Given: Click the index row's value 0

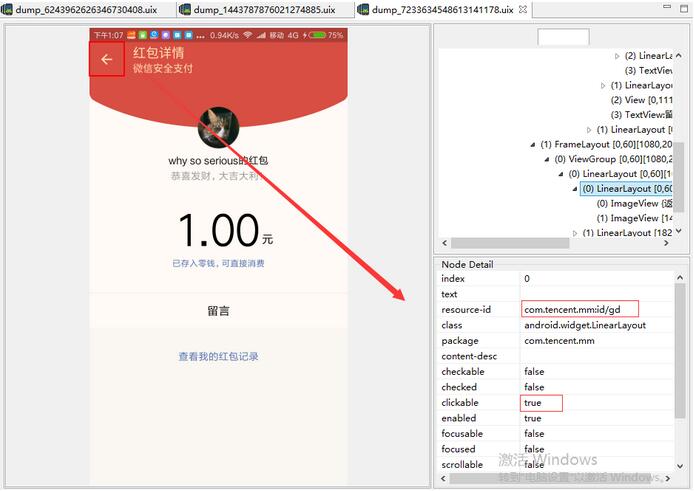Looking at the screenshot, I should tap(527, 278).
